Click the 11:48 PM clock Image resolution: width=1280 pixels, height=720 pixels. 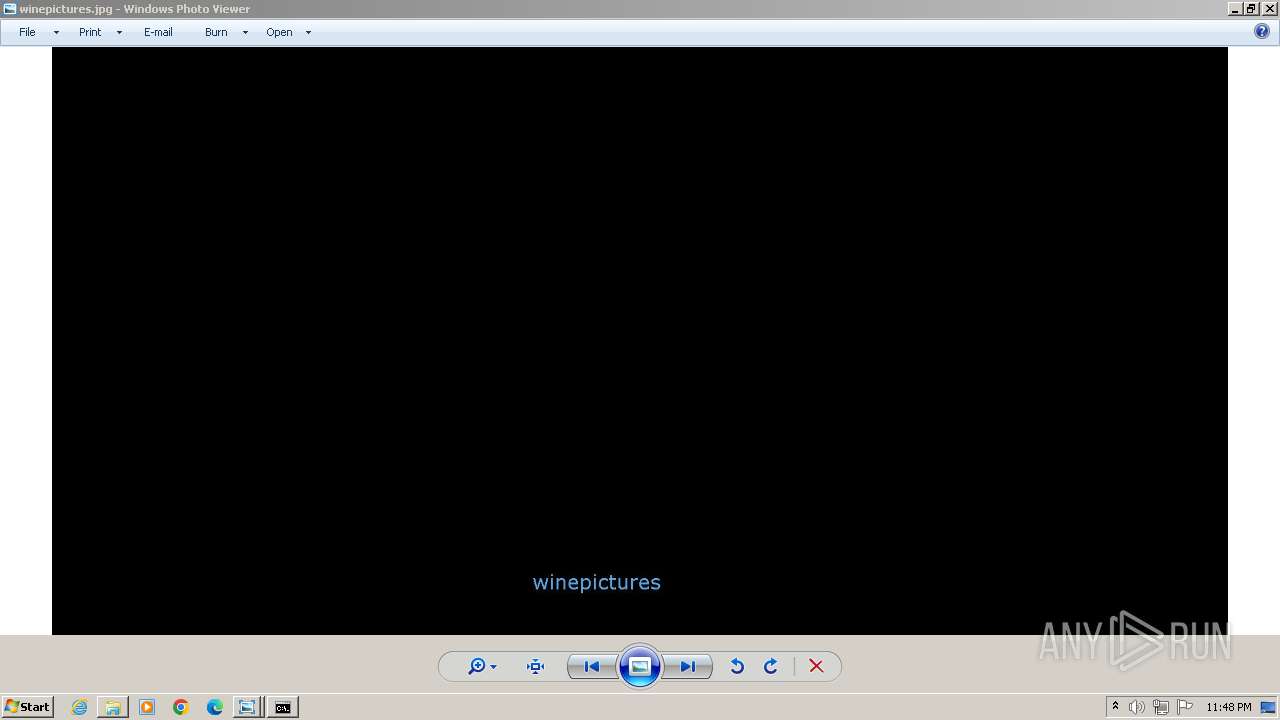[1228, 707]
